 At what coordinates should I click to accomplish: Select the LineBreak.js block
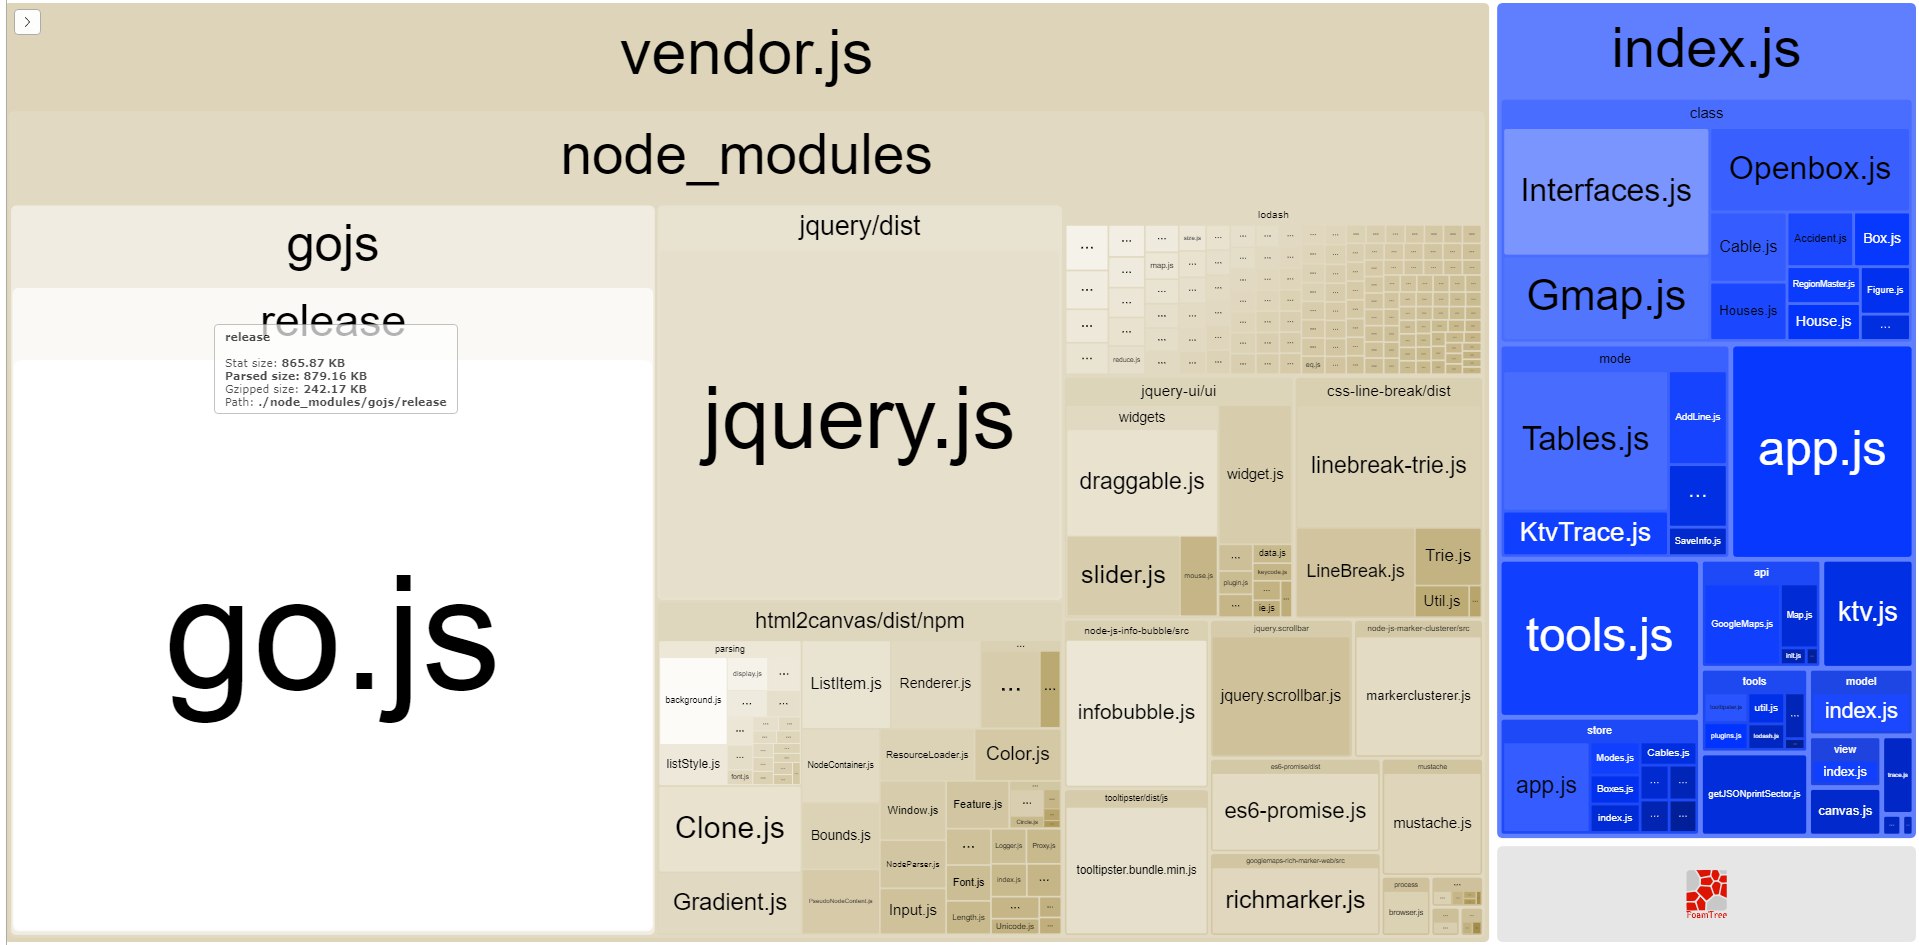(x=1355, y=571)
